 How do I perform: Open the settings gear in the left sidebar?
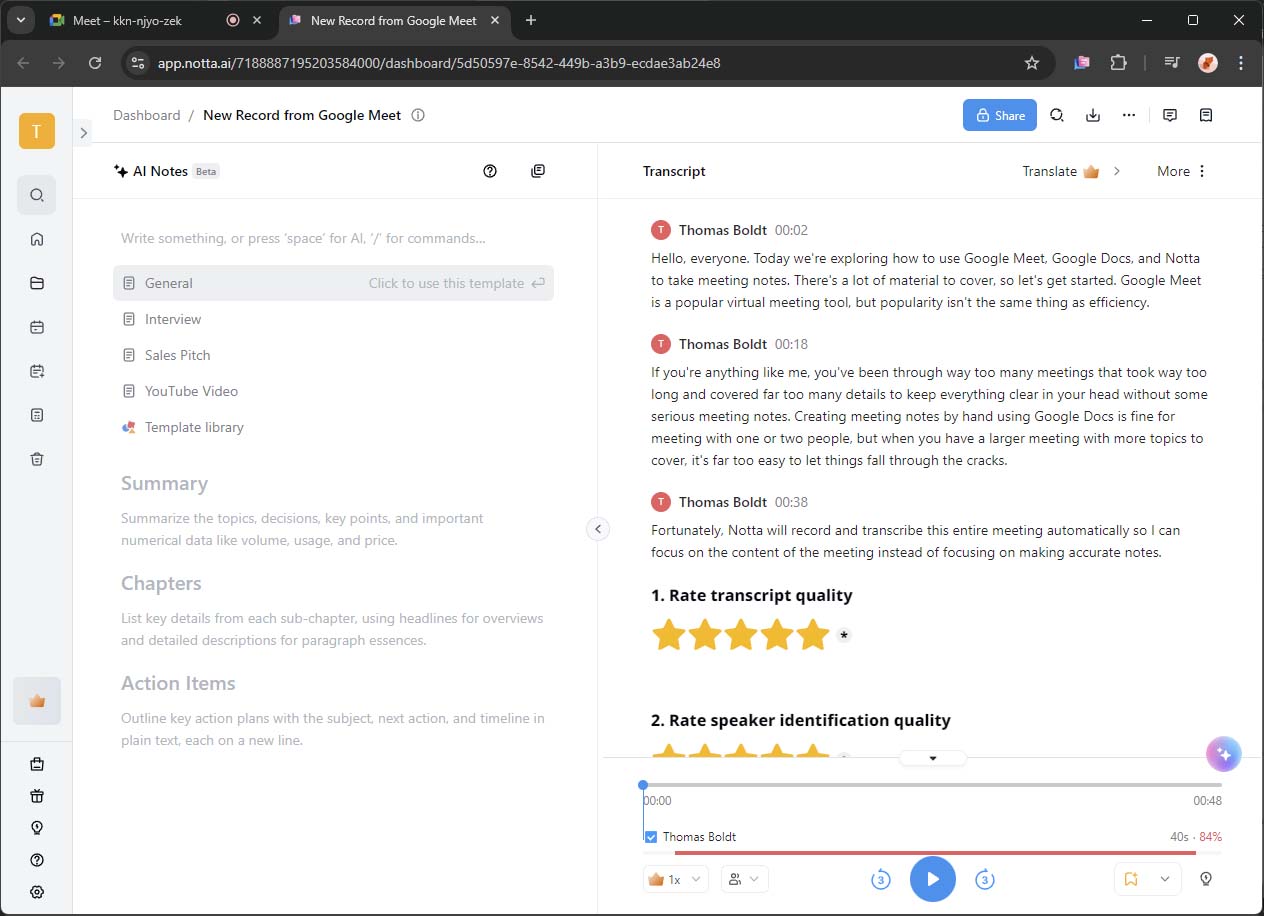(x=37, y=892)
